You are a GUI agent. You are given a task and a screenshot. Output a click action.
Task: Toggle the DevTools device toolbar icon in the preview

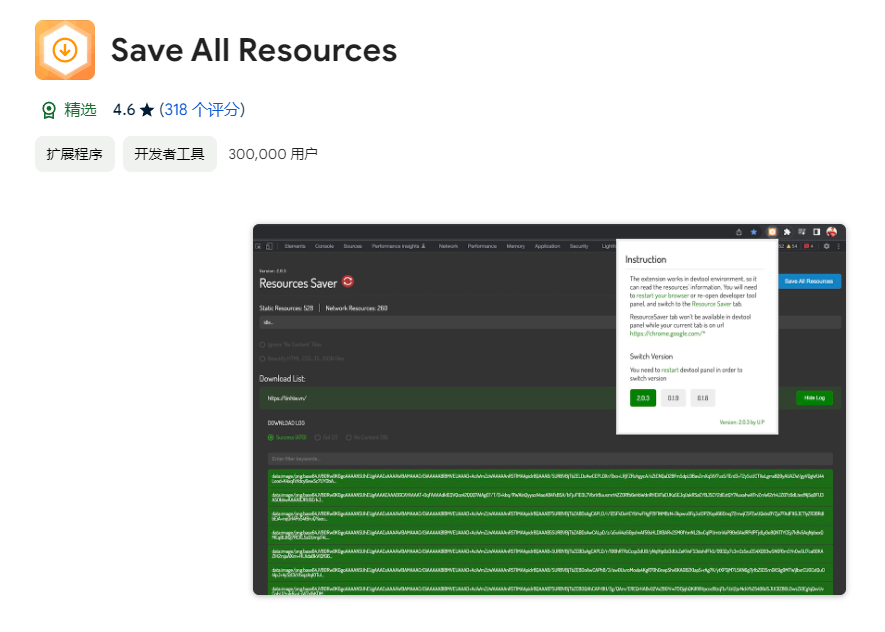tap(269, 247)
